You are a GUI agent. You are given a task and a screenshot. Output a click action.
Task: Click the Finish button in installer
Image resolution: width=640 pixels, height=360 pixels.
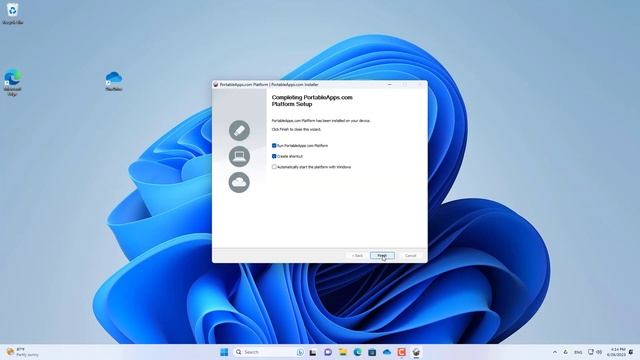click(382, 256)
